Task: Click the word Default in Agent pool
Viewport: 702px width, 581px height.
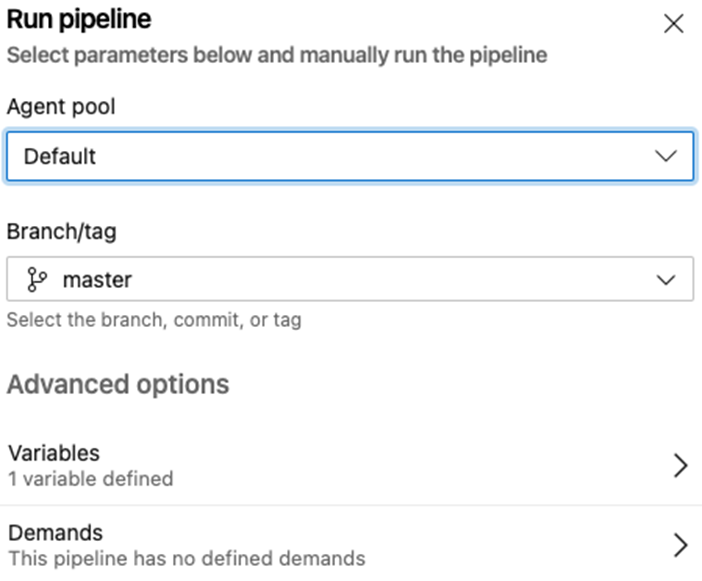Action: (60, 157)
